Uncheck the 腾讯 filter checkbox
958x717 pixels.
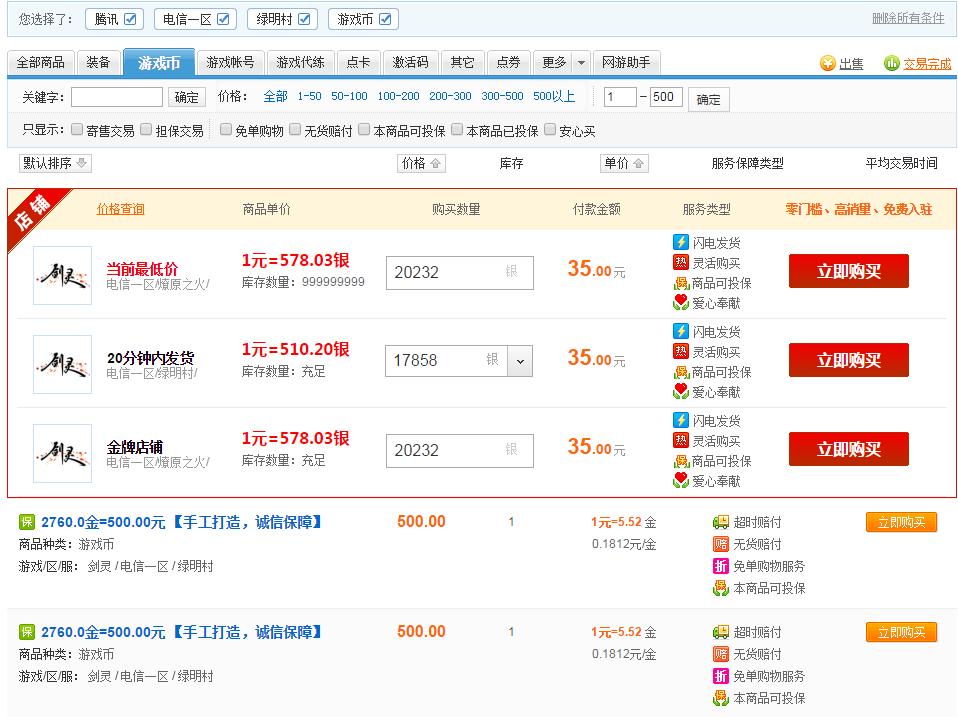[x=133, y=17]
